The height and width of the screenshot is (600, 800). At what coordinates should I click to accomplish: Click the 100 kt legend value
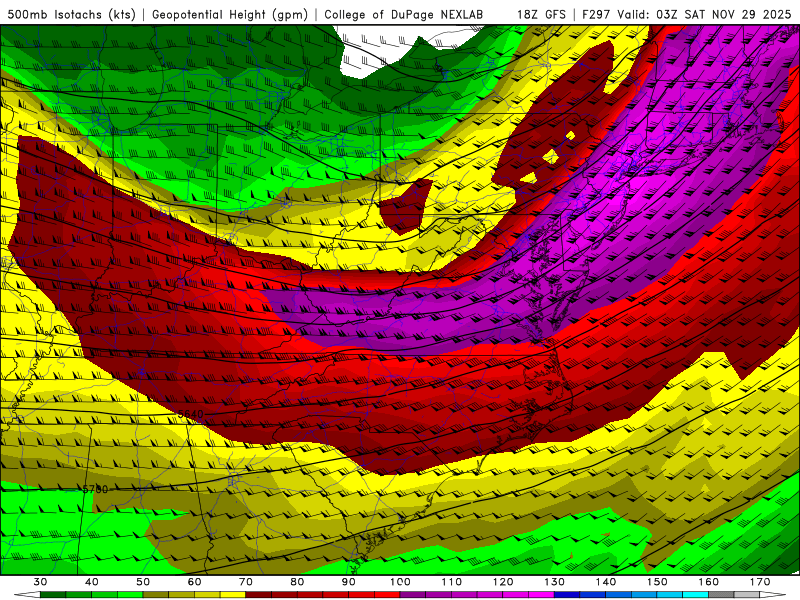[401, 582]
